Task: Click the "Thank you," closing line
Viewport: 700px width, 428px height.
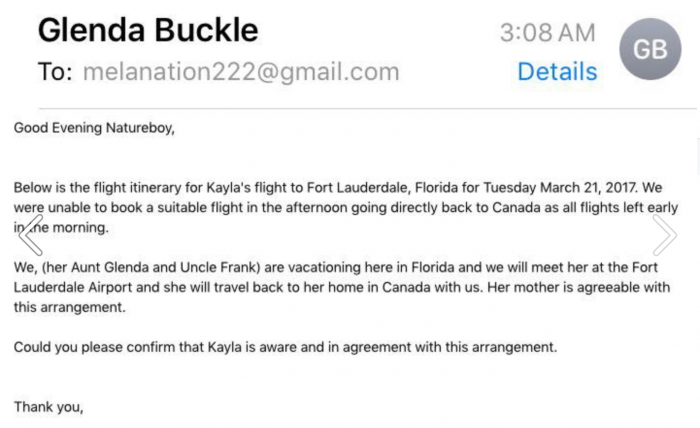Action: click(49, 407)
